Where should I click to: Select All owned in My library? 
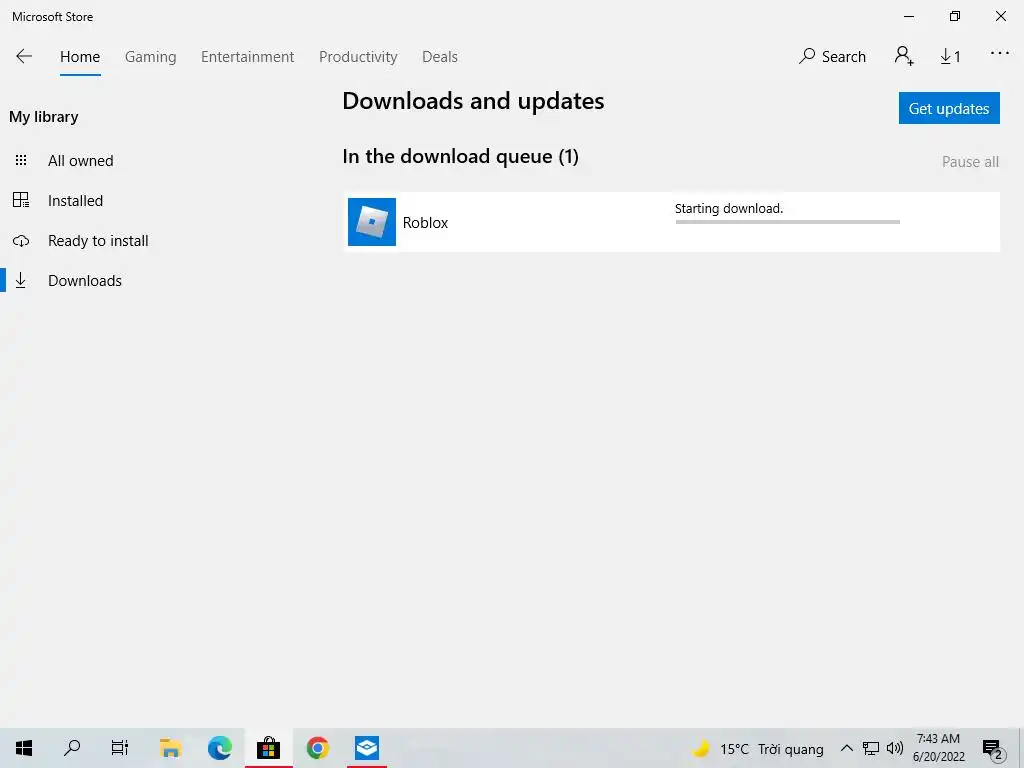(80, 161)
